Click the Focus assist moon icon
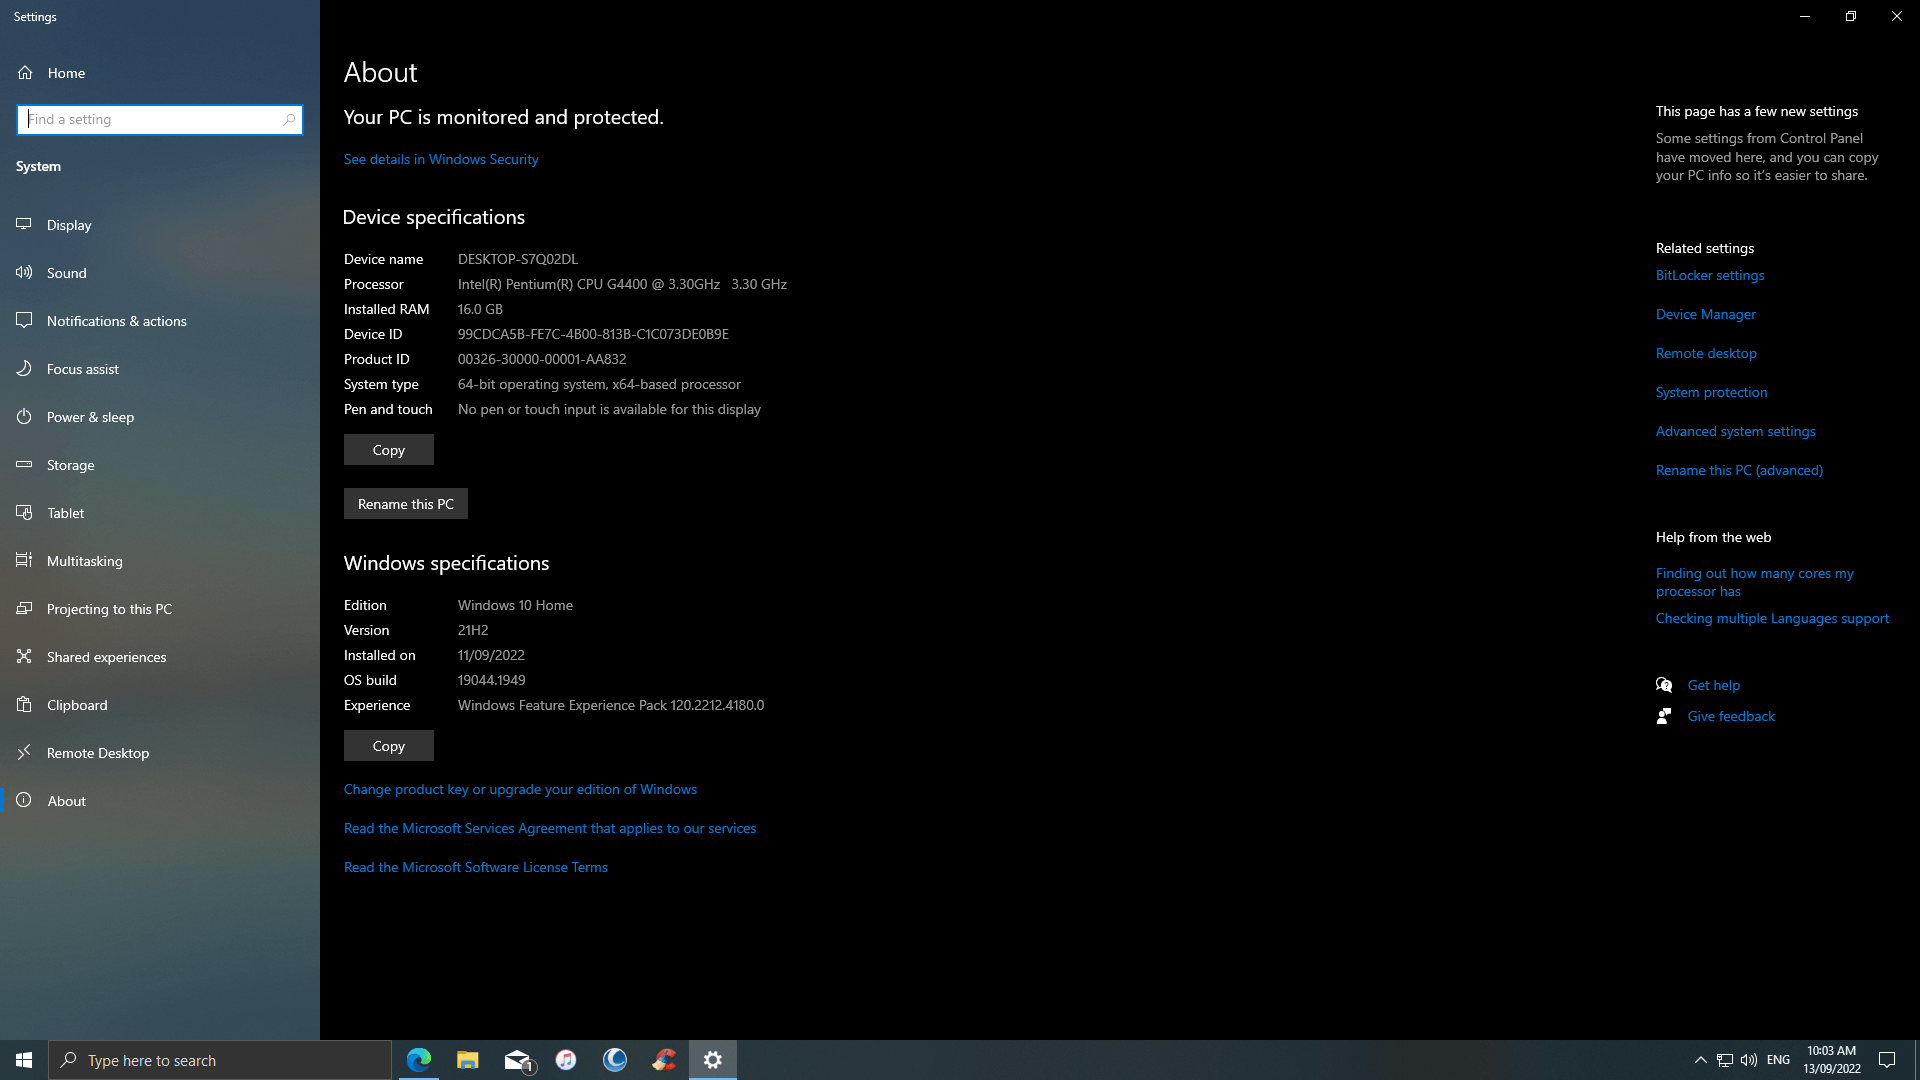 [x=24, y=368]
